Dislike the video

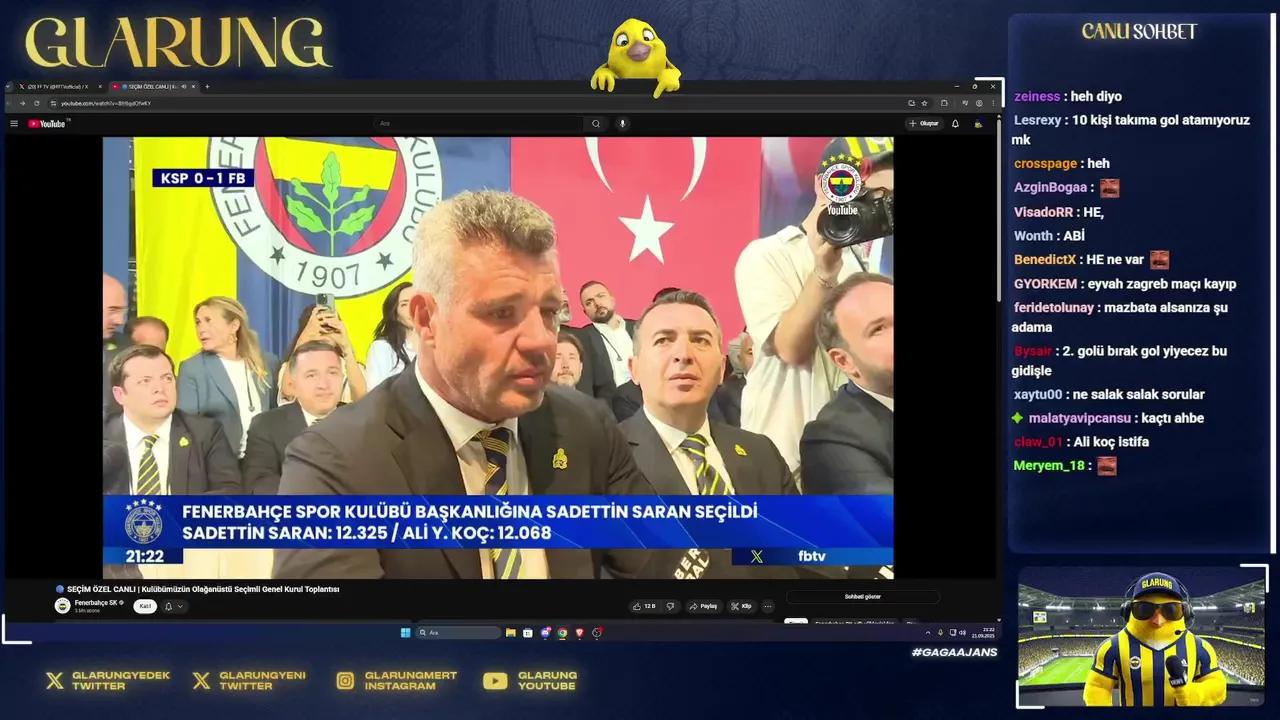[671, 606]
